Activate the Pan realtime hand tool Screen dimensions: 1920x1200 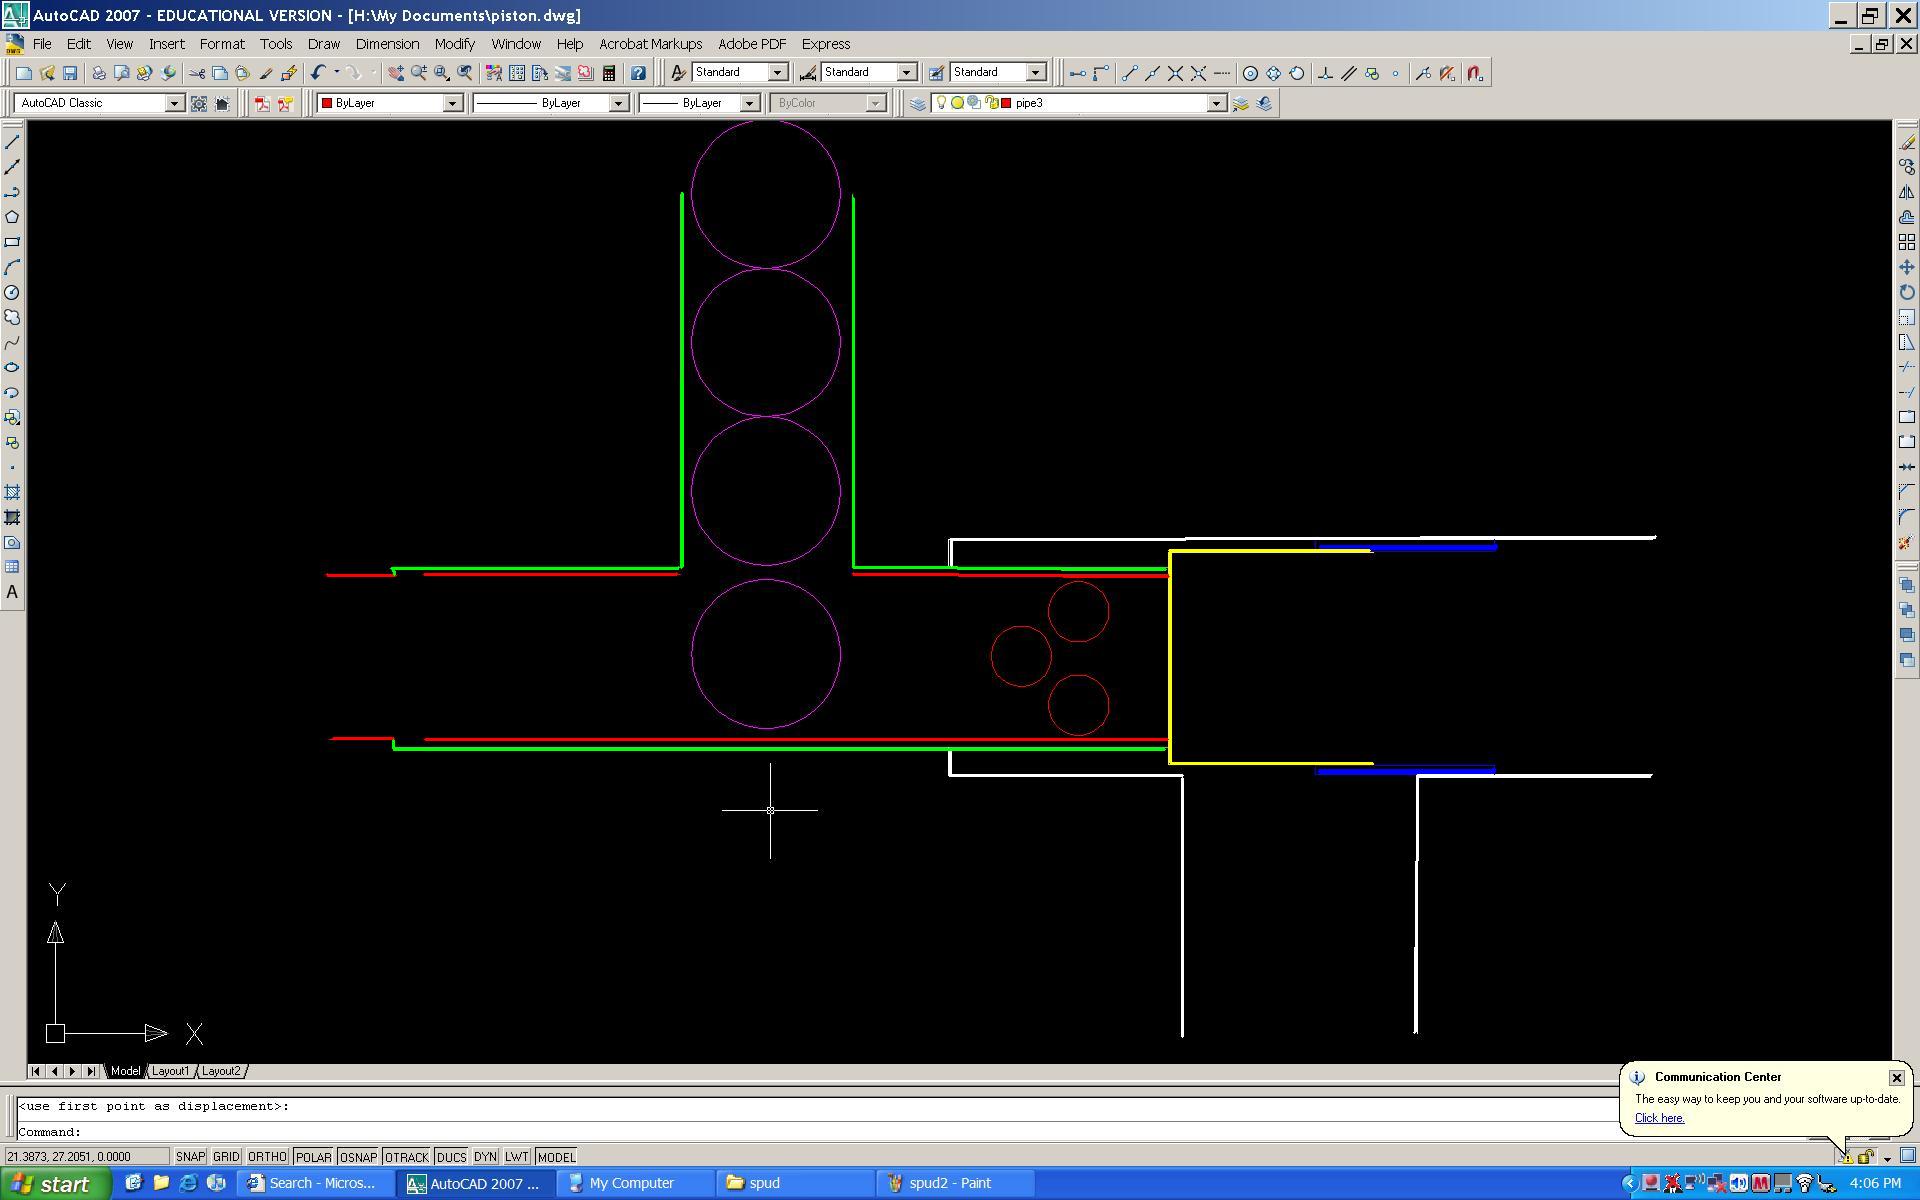tap(396, 73)
